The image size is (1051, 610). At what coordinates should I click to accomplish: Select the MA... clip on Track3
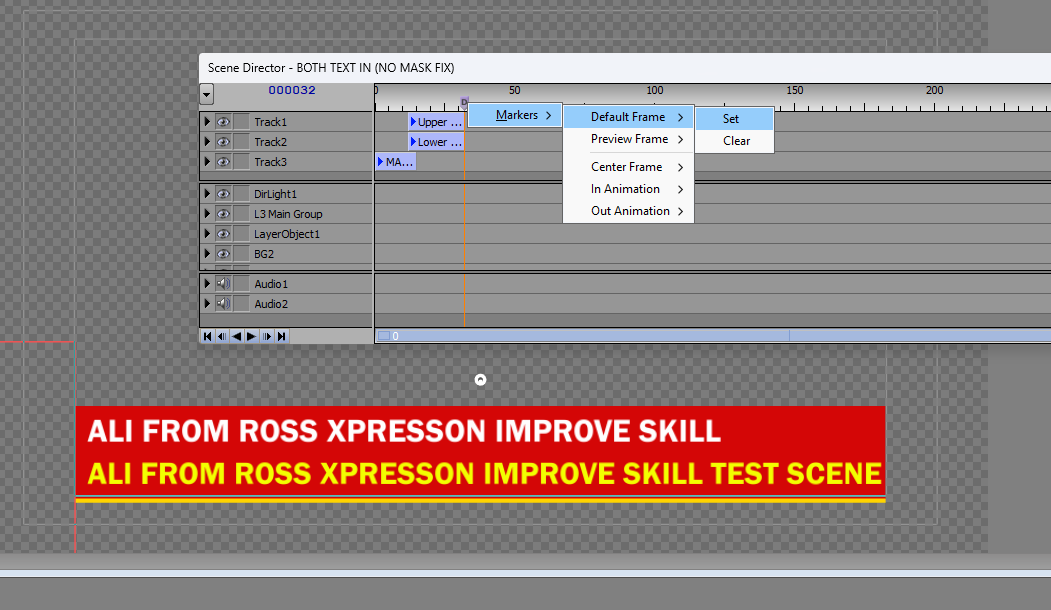tap(395, 162)
